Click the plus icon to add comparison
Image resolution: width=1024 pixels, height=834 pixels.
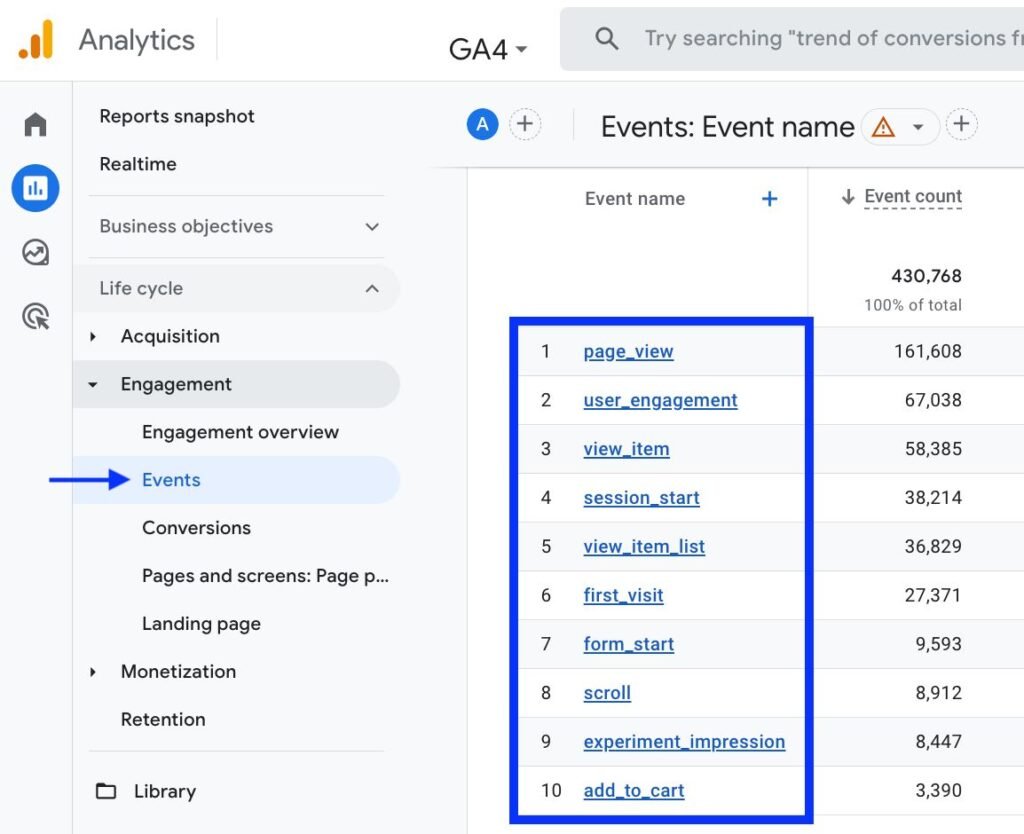525,125
